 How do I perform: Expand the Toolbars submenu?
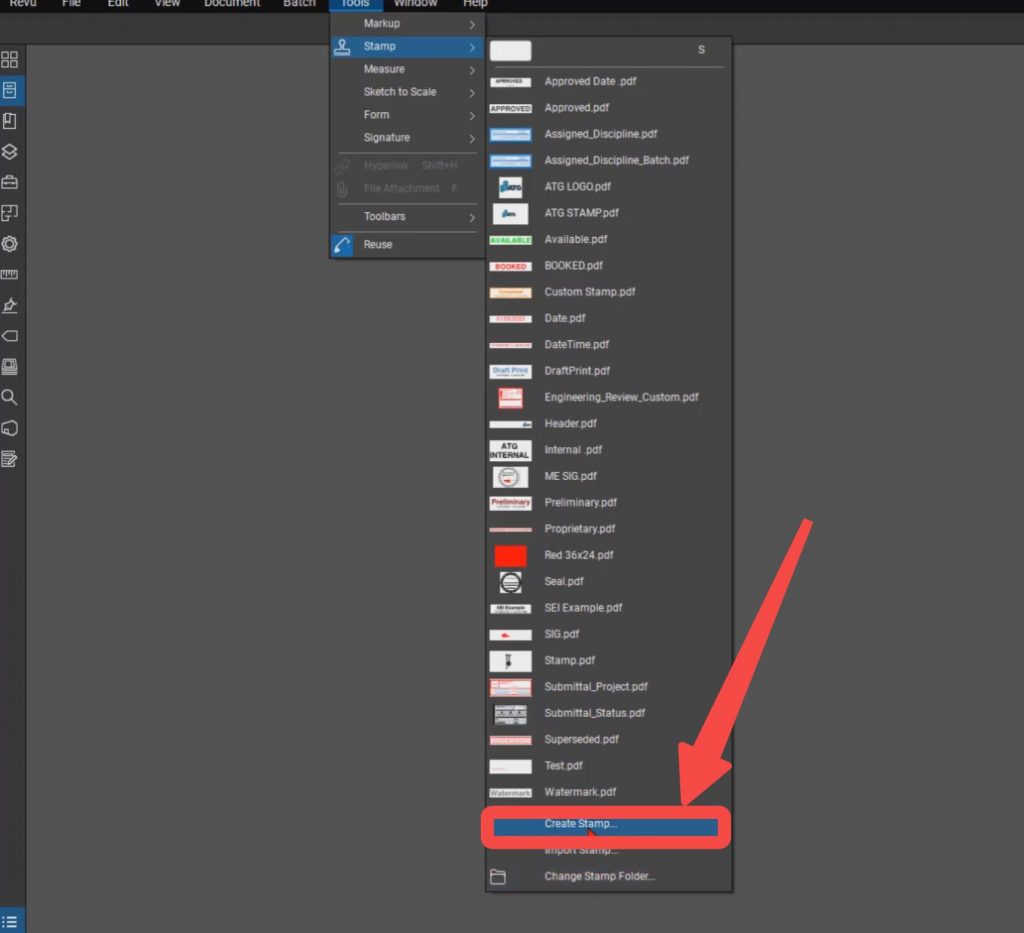[385, 216]
